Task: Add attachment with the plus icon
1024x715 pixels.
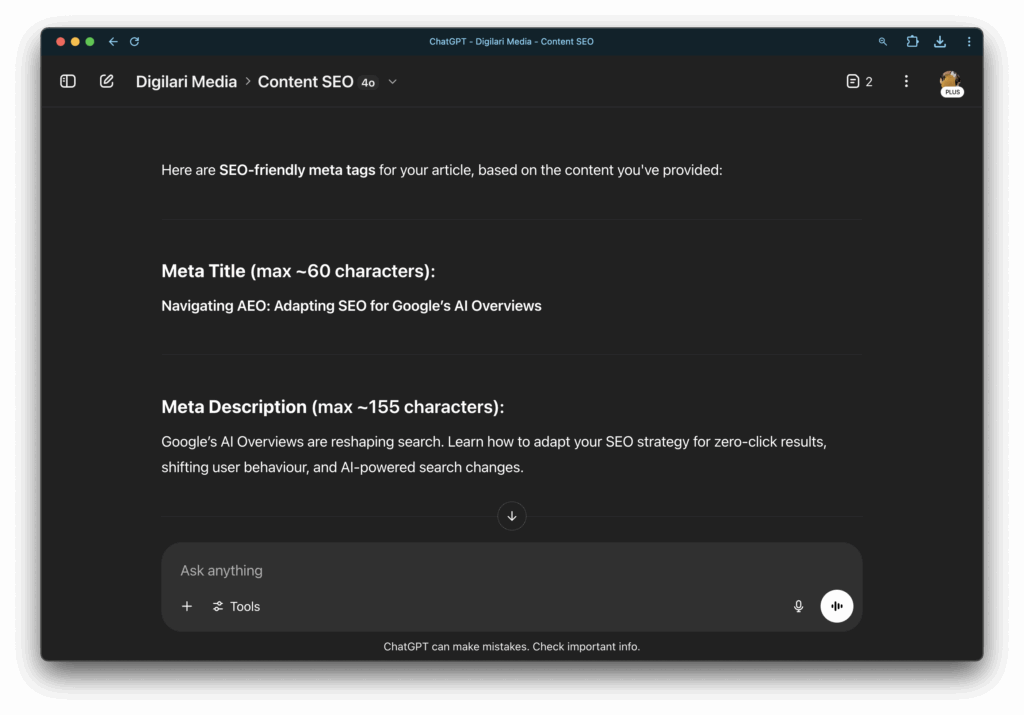Action: 187,606
